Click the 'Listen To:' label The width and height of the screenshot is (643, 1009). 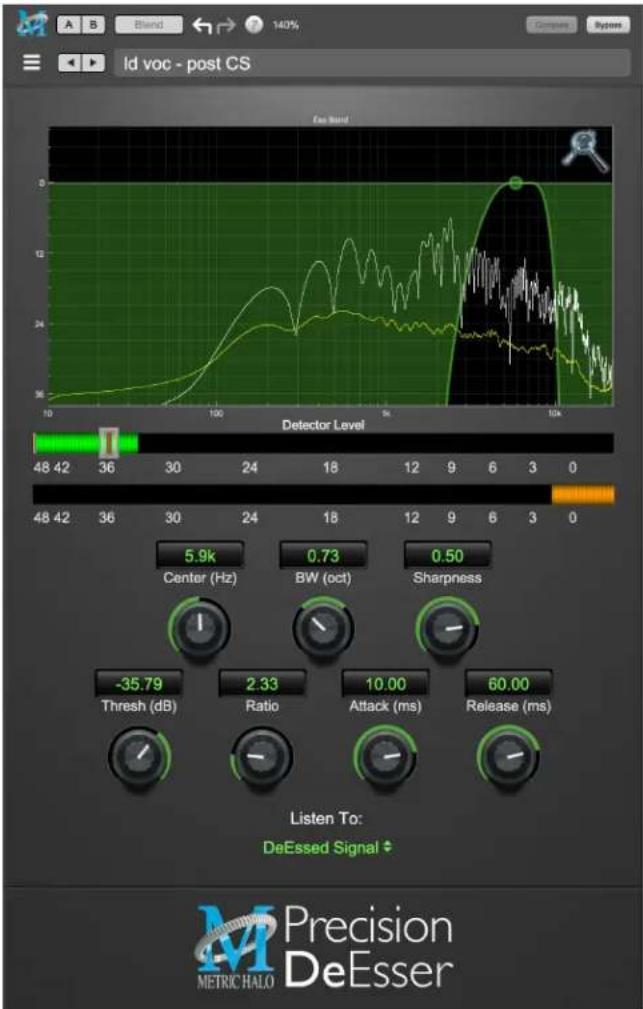326,819
